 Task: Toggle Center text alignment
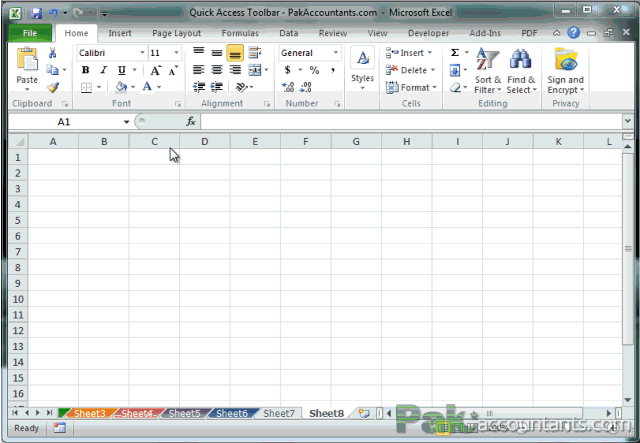(217, 70)
